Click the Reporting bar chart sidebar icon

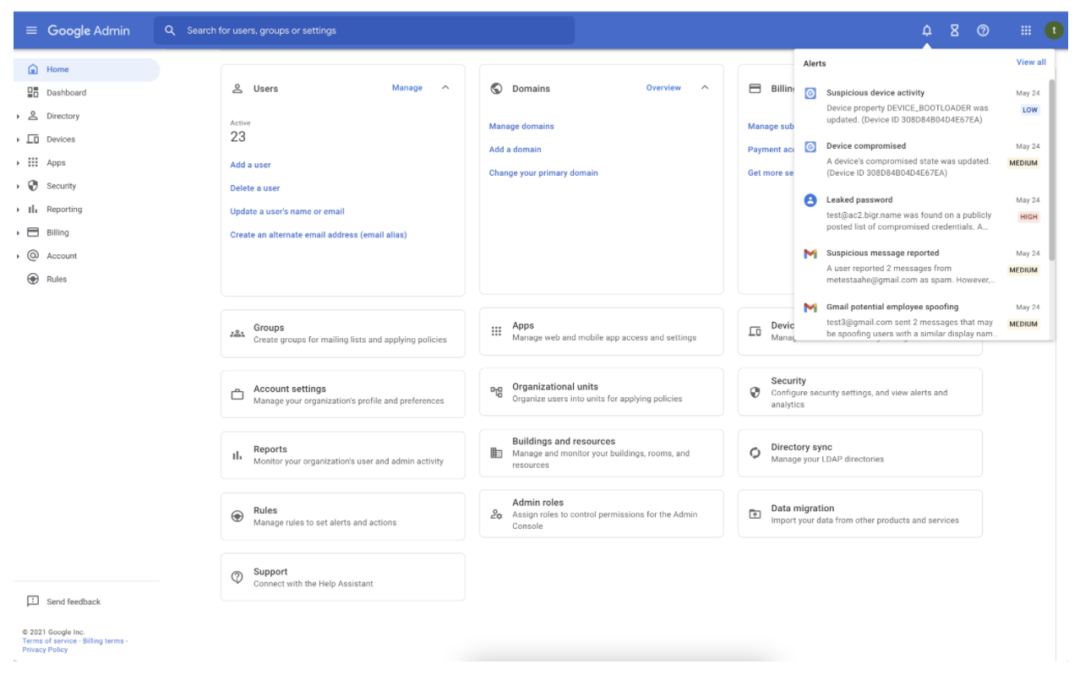pos(32,209)
